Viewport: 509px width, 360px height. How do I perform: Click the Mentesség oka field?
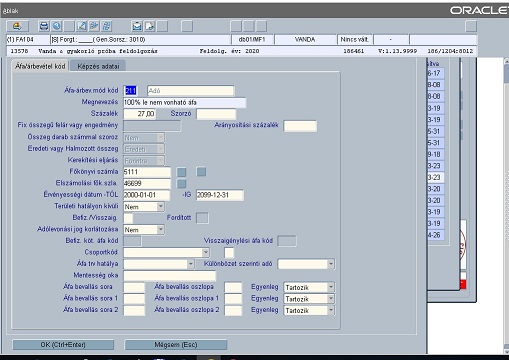click(x=170, y=276)
